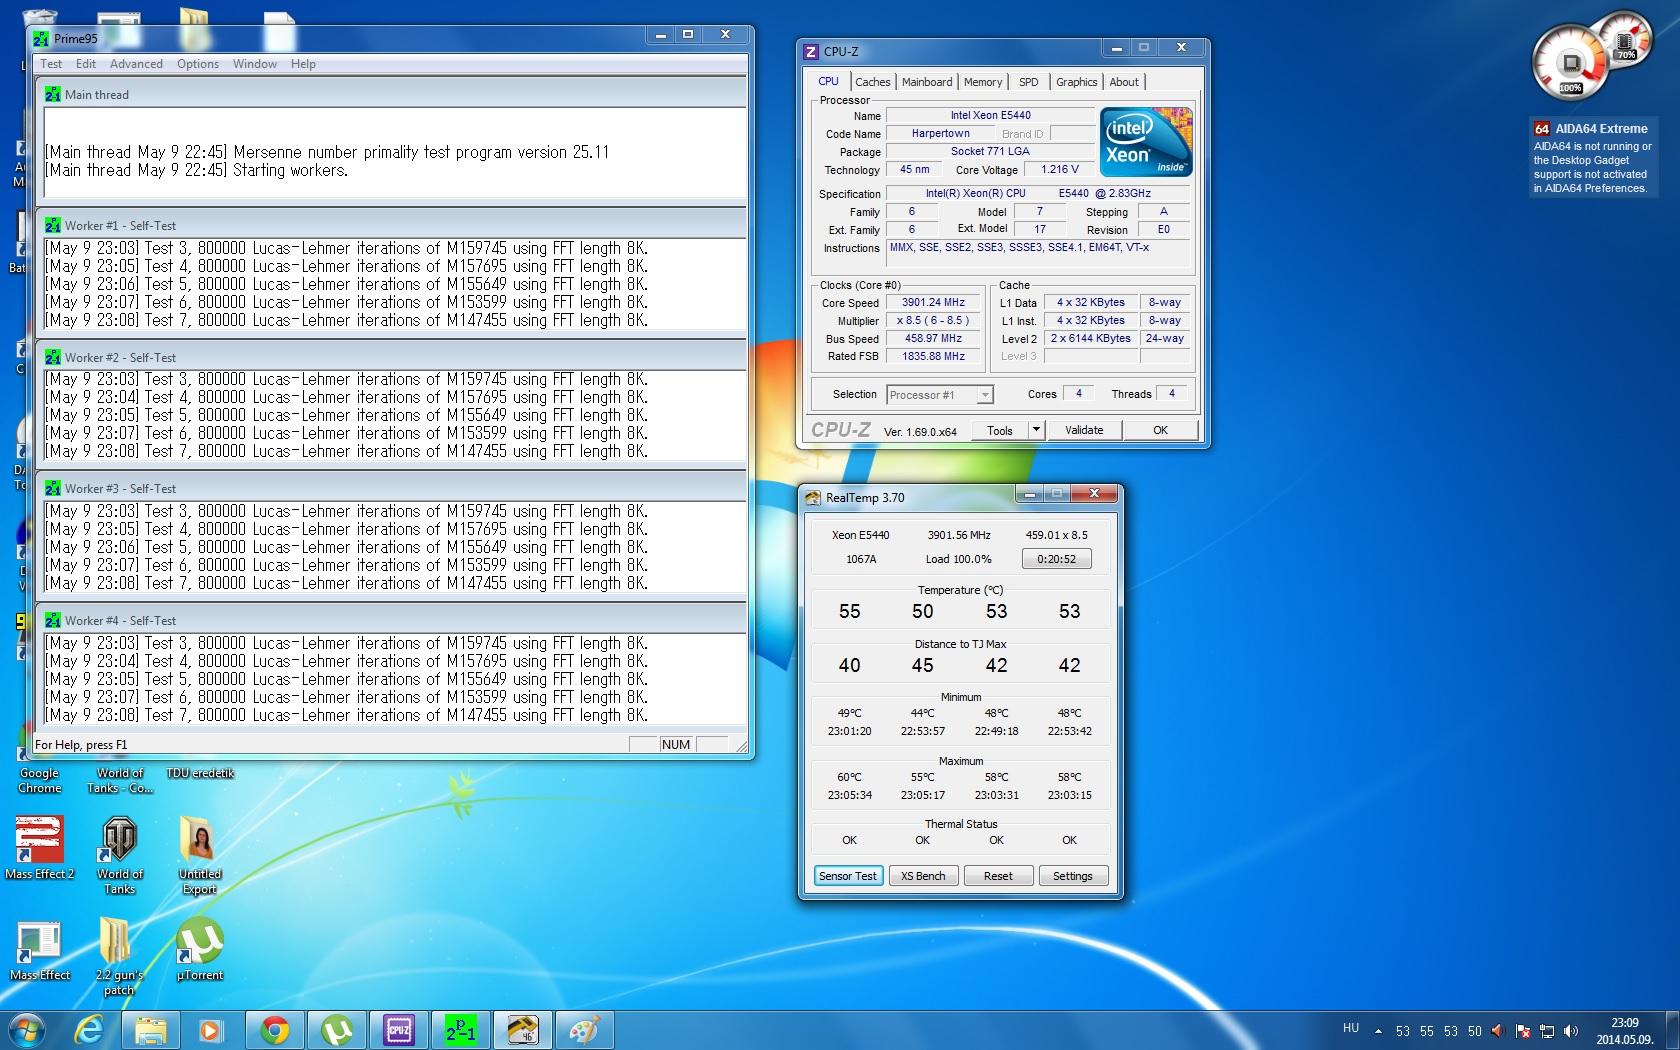This screenshot has width=1680, height=1050.
Task: Switch to CPU-Z on the taskbar
Action: (x=399, y=1029)
